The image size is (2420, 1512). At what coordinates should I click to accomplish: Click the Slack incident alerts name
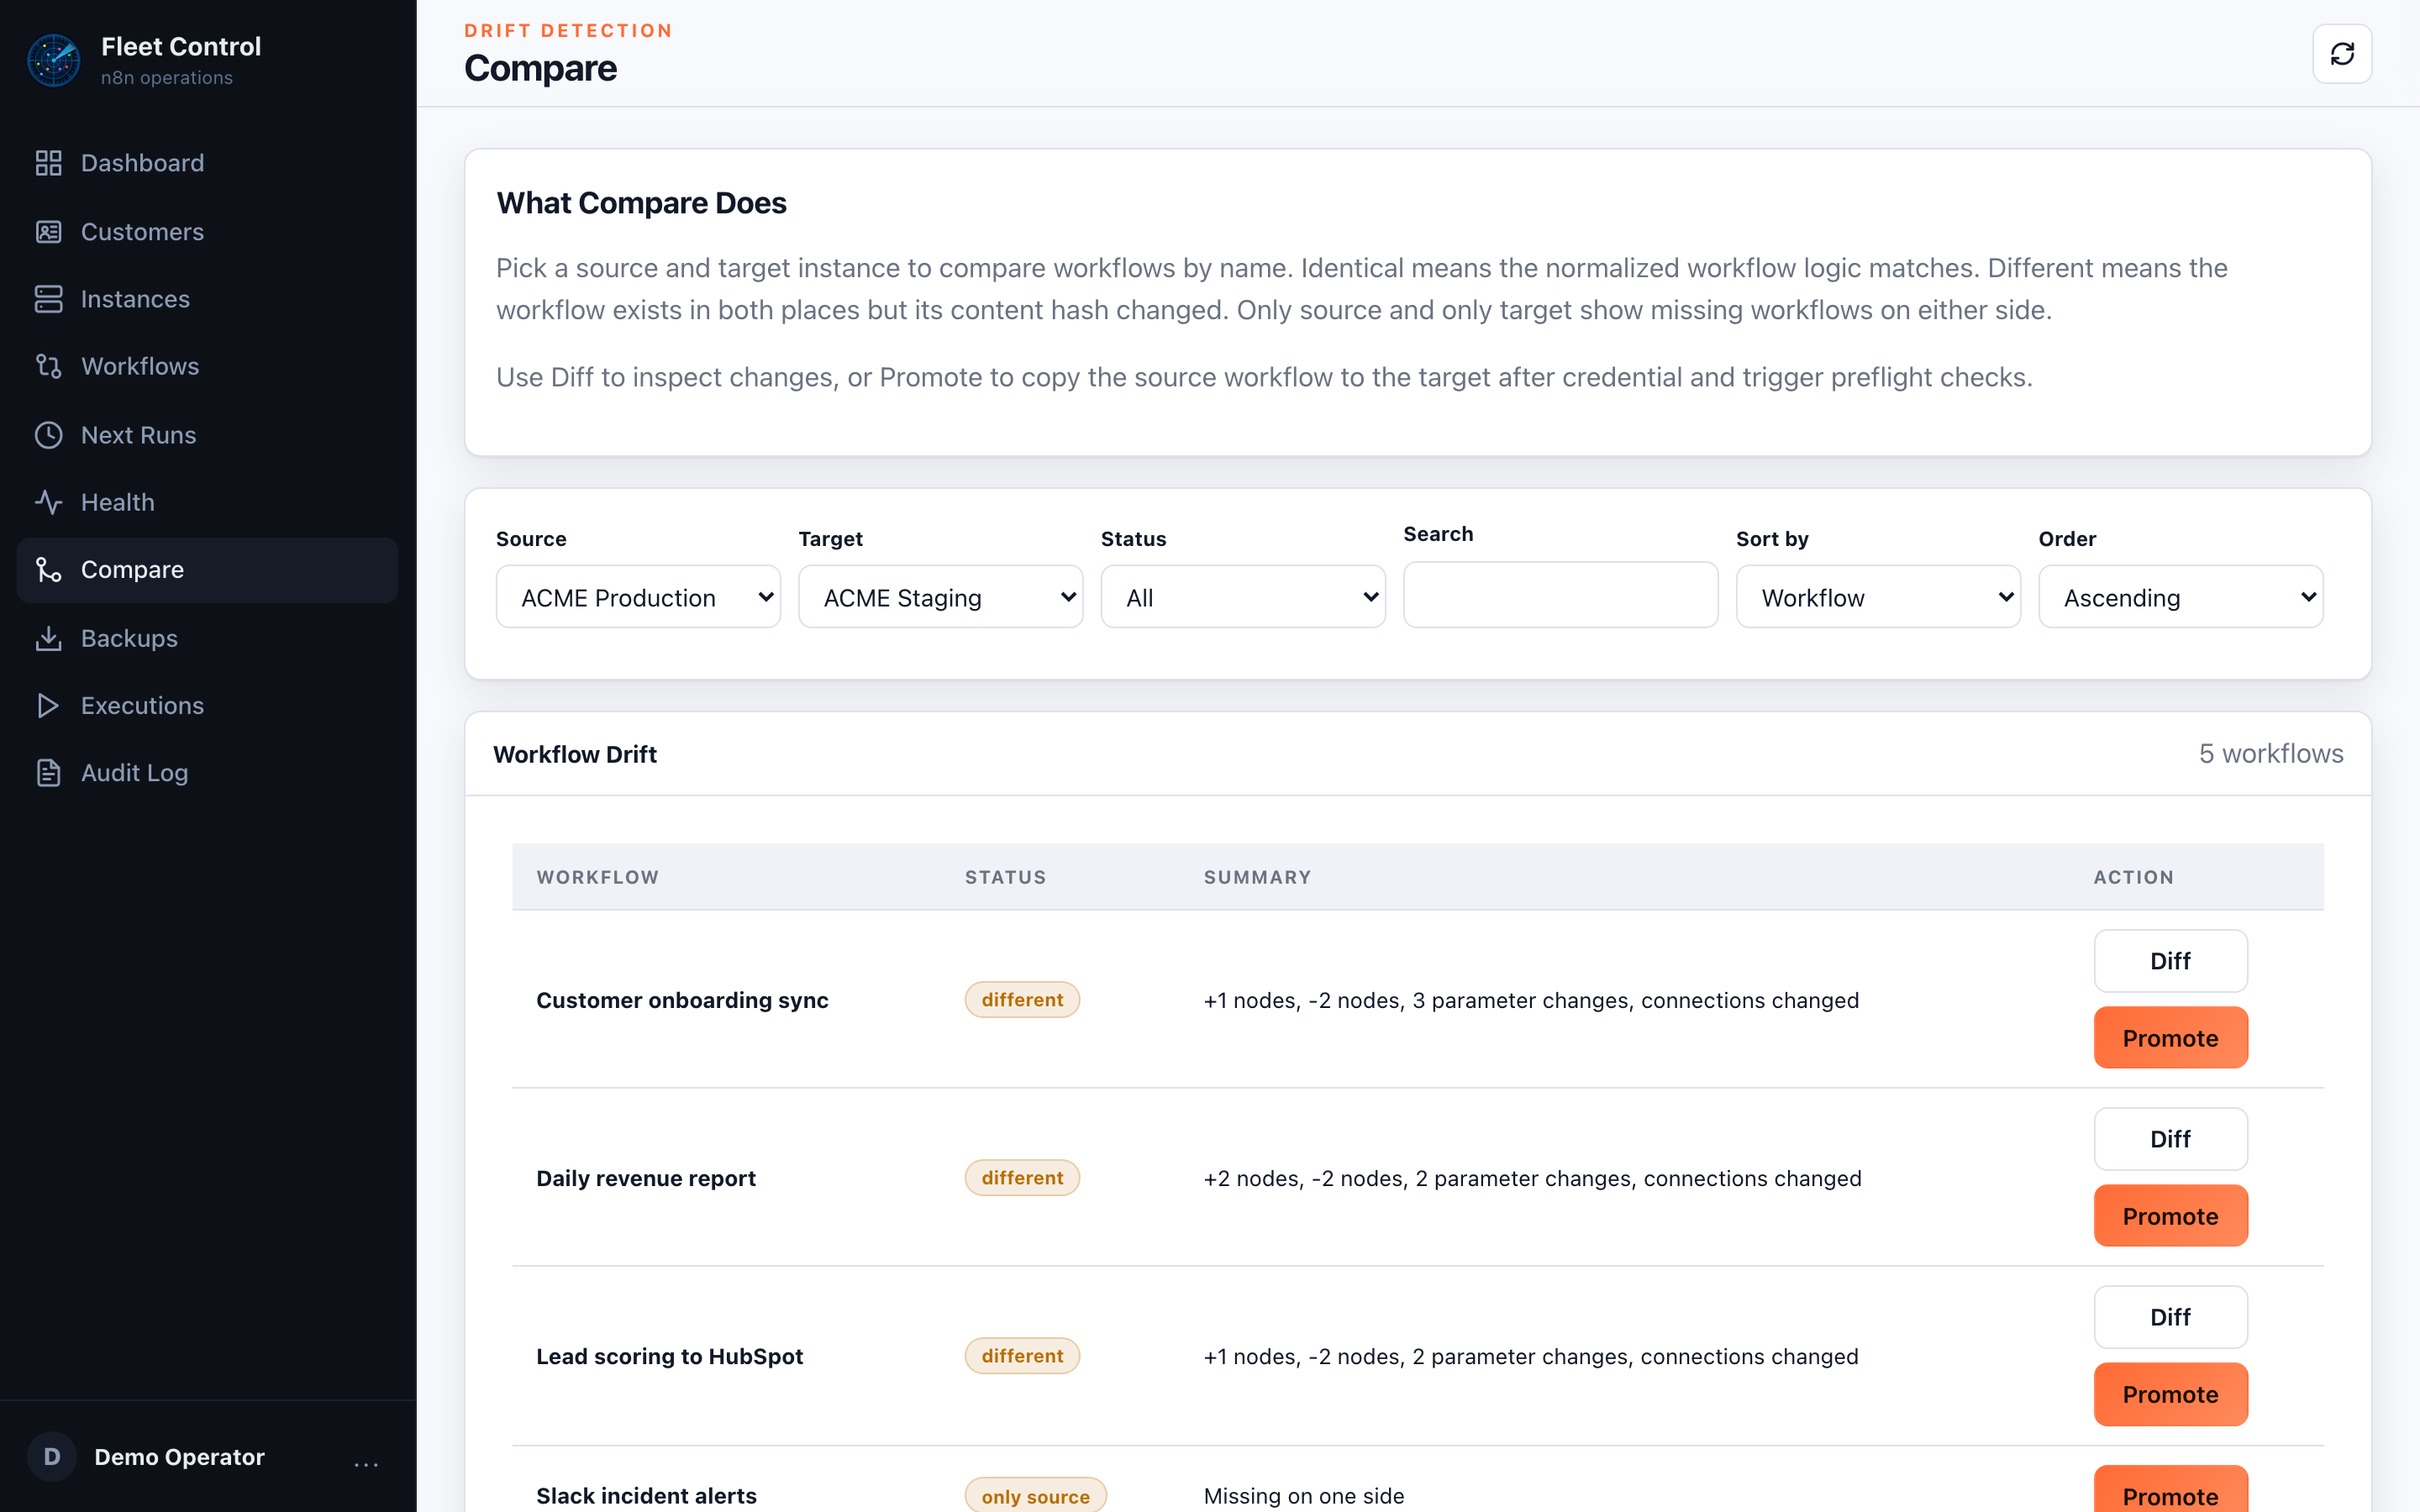(646, 1495)
